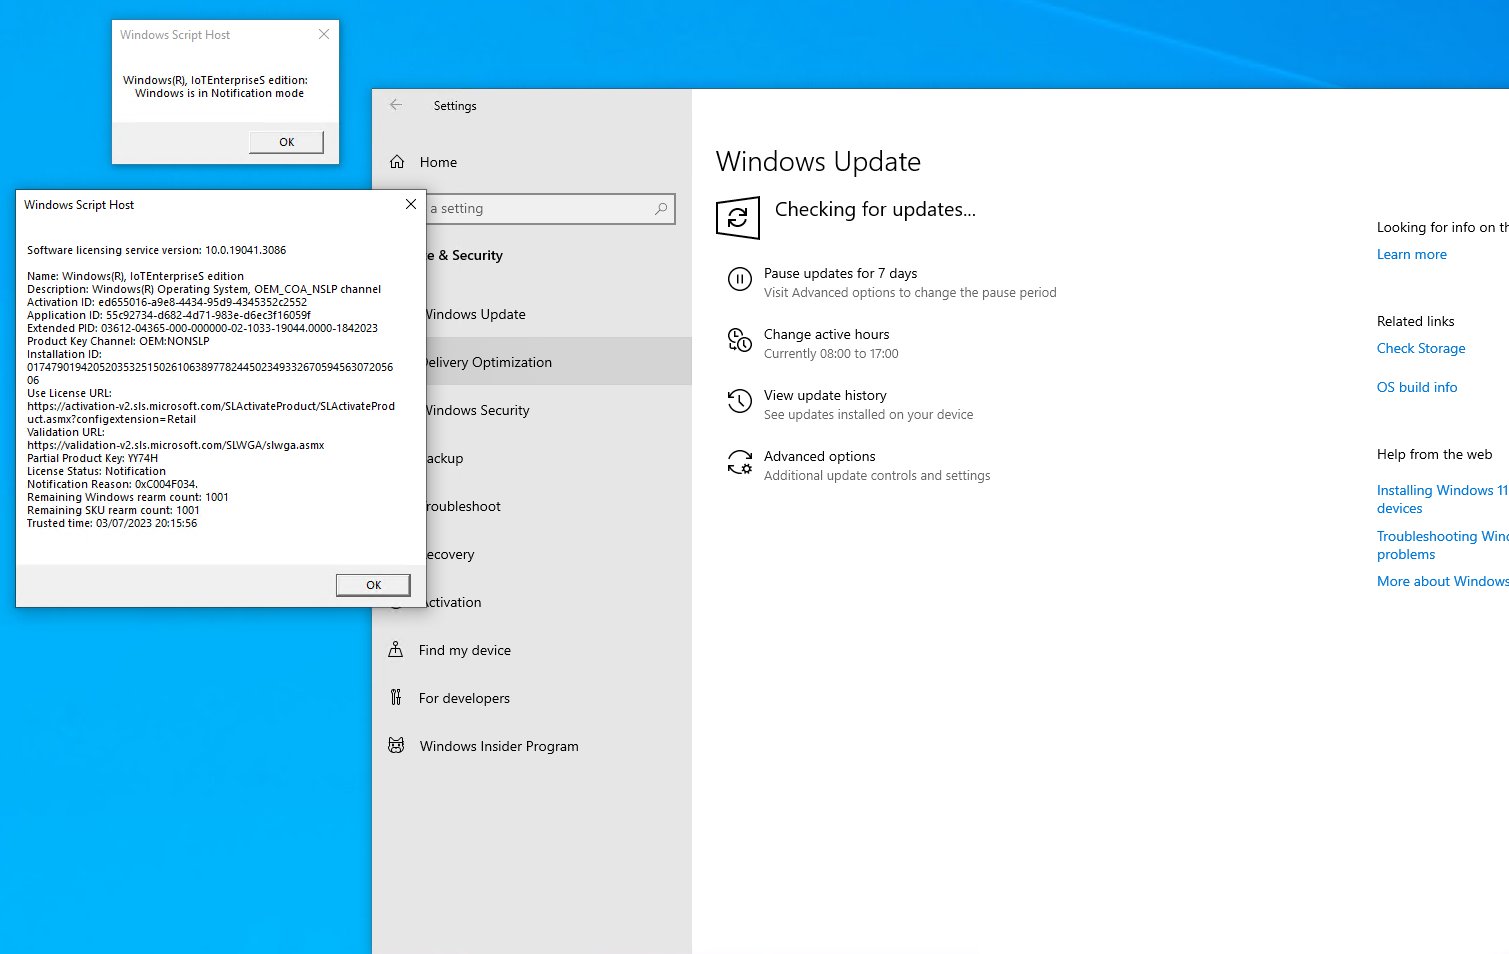Open For developers page
Image resolution: width=1509 pixels, height=954 pixels.
pyautogui.click(x=532, y=698)
